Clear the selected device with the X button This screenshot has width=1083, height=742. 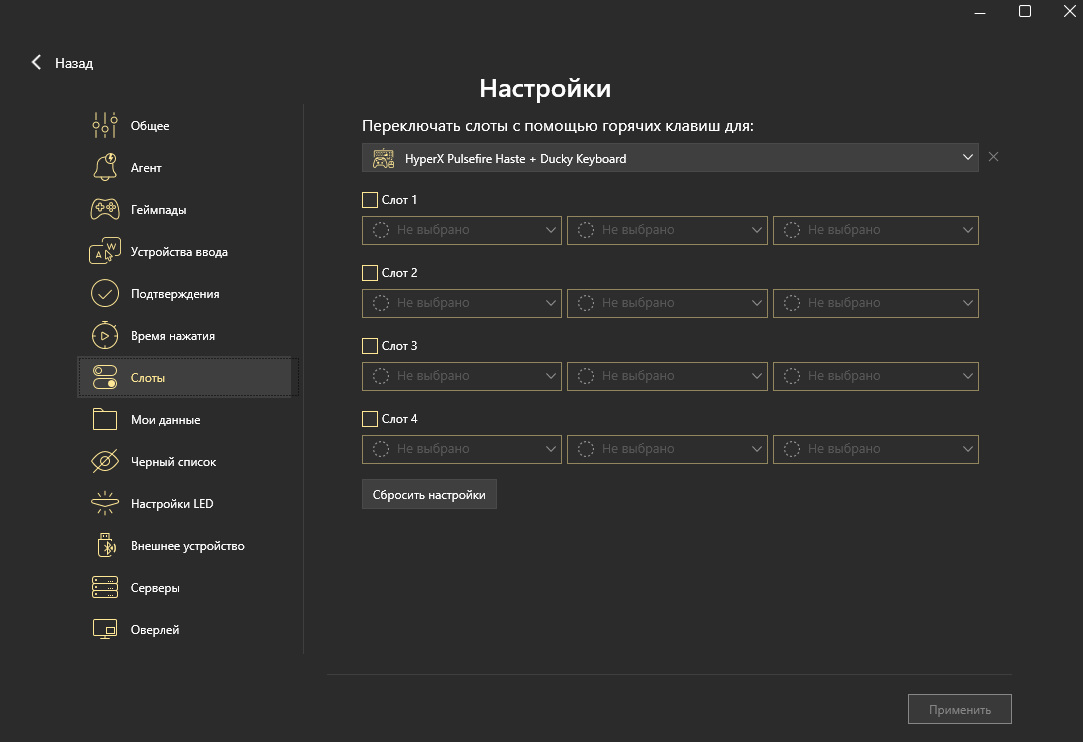click(x=993, y=157)
